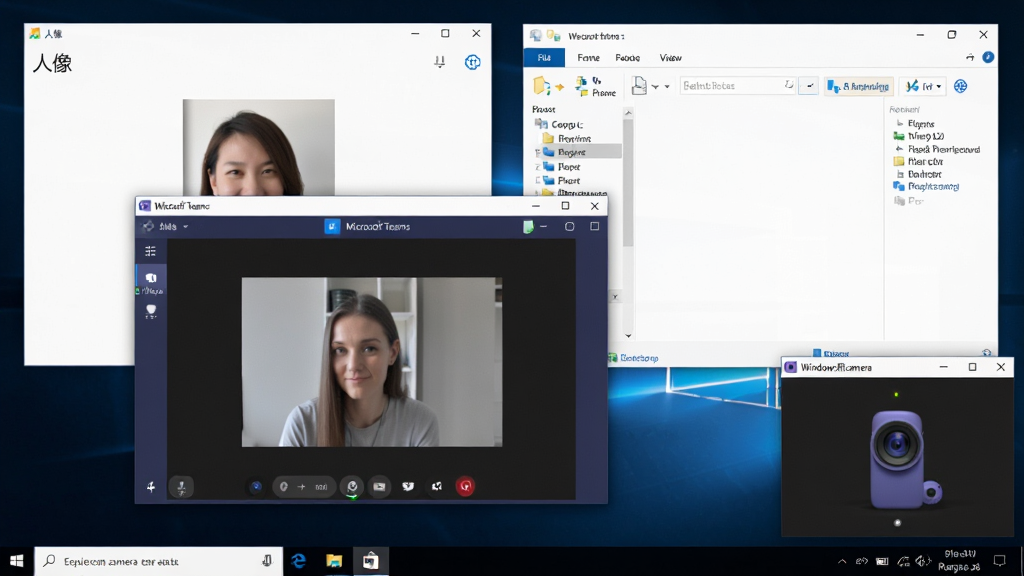This screenshot has height=576, width=1024.
Task: Click the blue help icon in explorer
Action: click(988, 57)
